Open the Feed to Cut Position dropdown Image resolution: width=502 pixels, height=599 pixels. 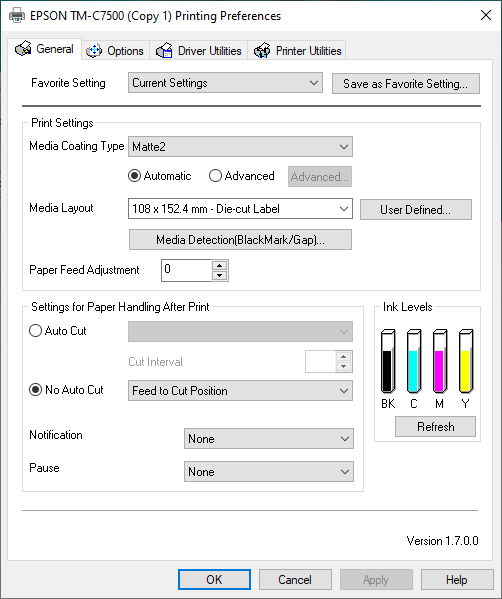(x=240, y=390)
